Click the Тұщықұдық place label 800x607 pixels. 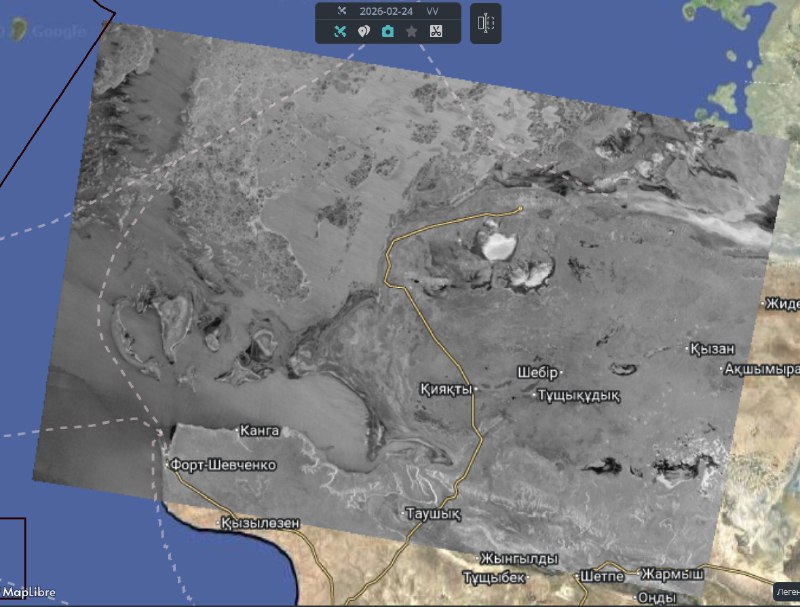pyautogui.click(x=578, y=395)
